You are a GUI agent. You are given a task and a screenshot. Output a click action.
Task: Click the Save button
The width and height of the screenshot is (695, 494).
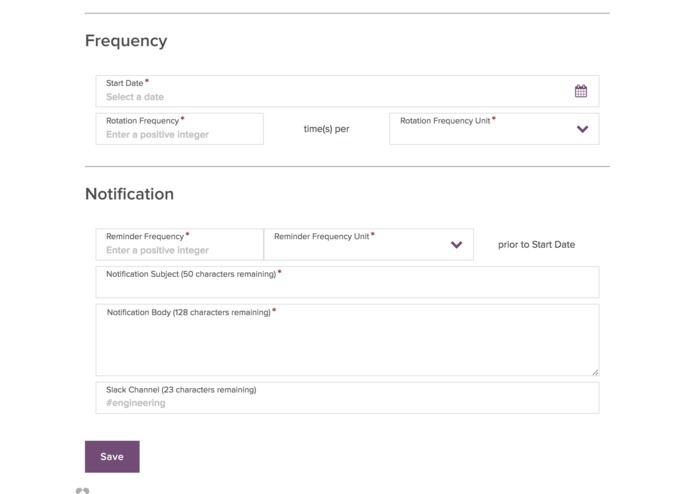click(112, 456)
